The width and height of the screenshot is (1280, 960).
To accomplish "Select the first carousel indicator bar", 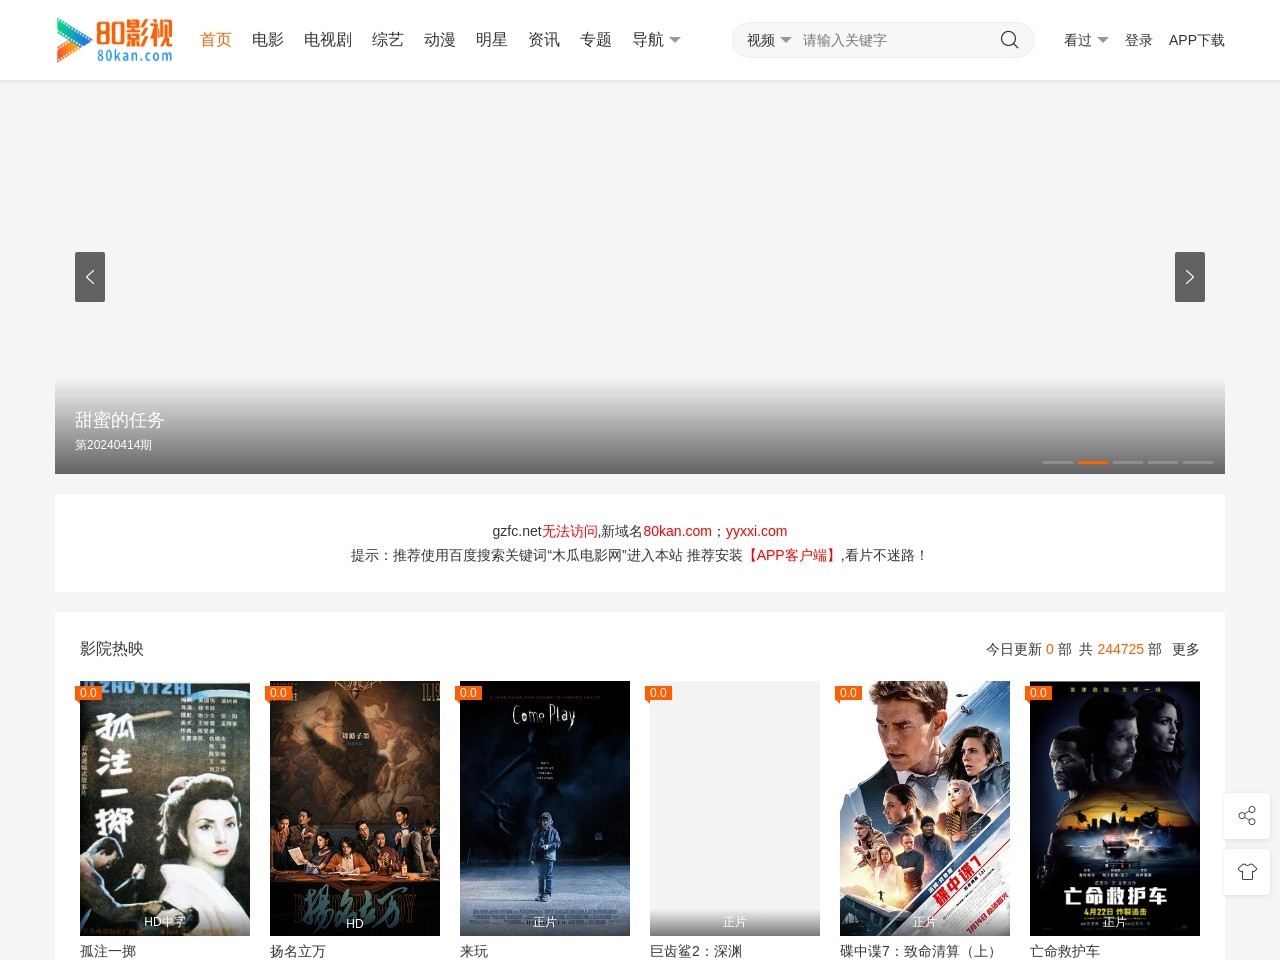I will 1057,462.
